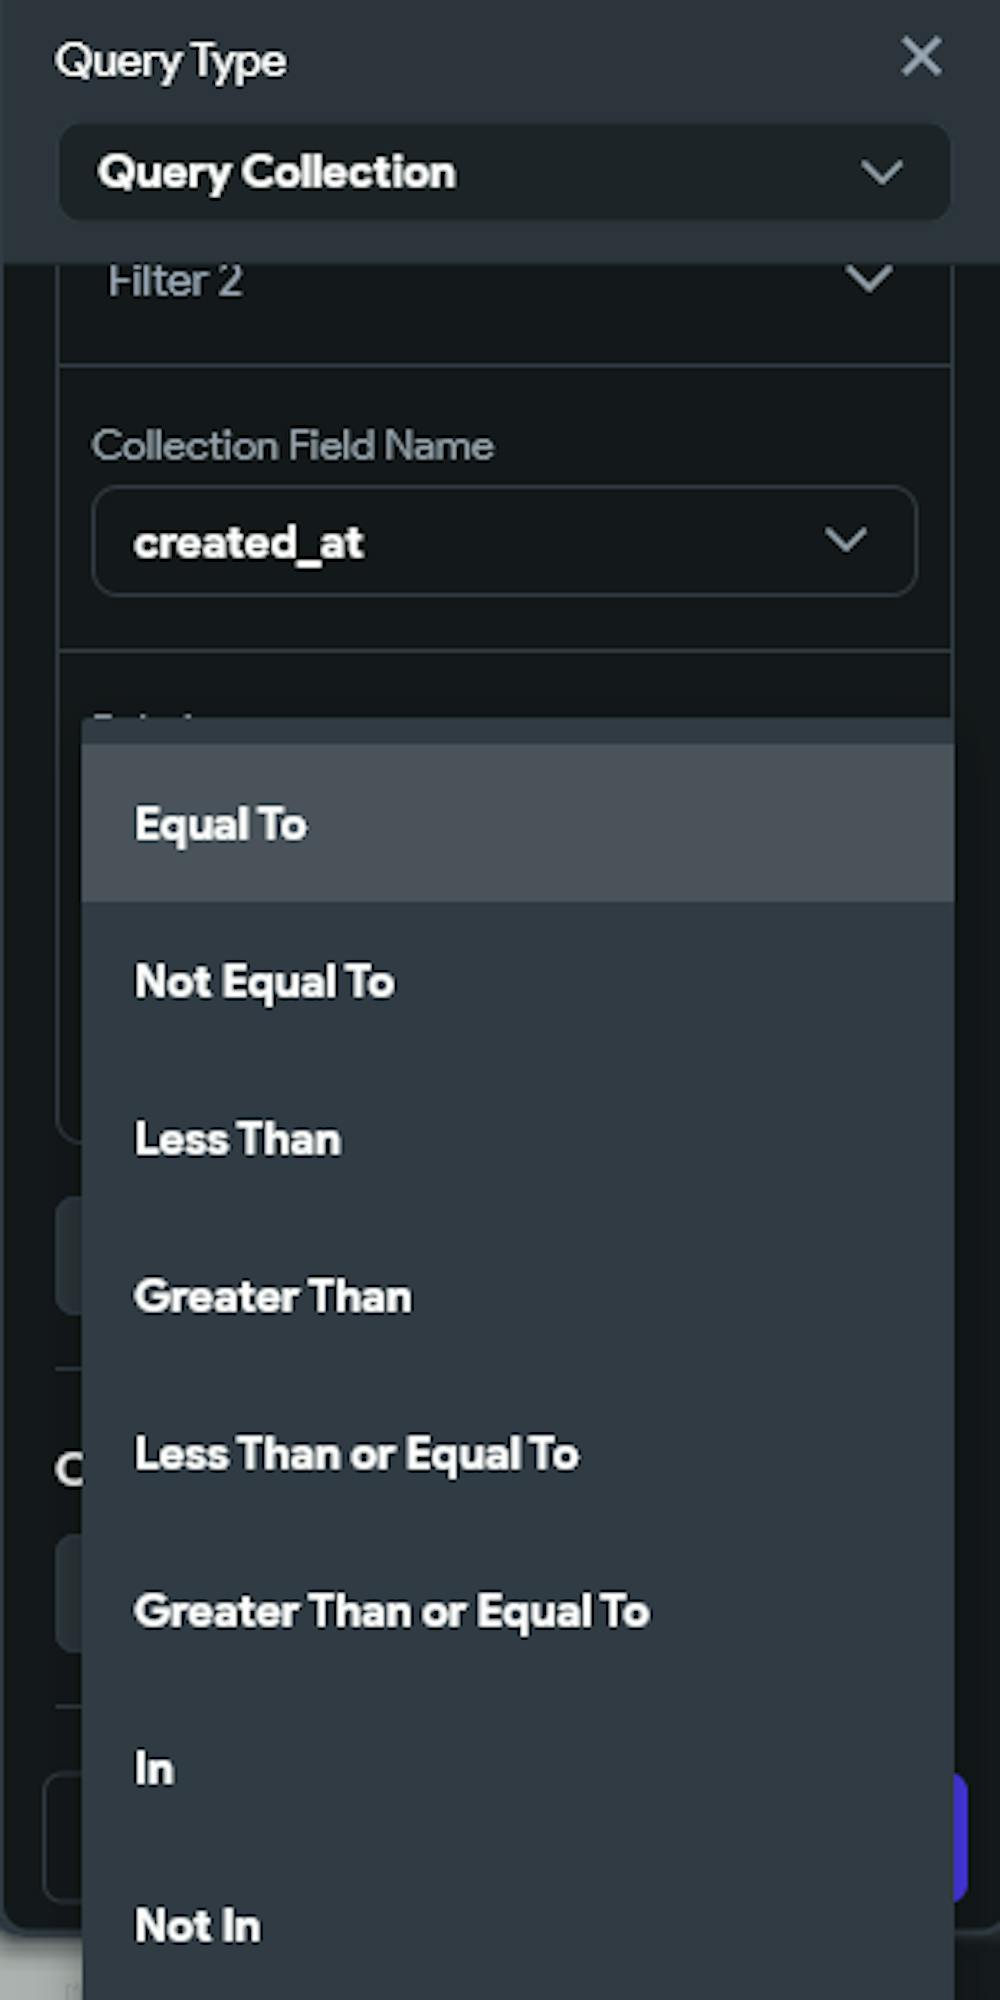Click the chevron beside Query Collection
1000x2000 pixels.
pos(881,172)
